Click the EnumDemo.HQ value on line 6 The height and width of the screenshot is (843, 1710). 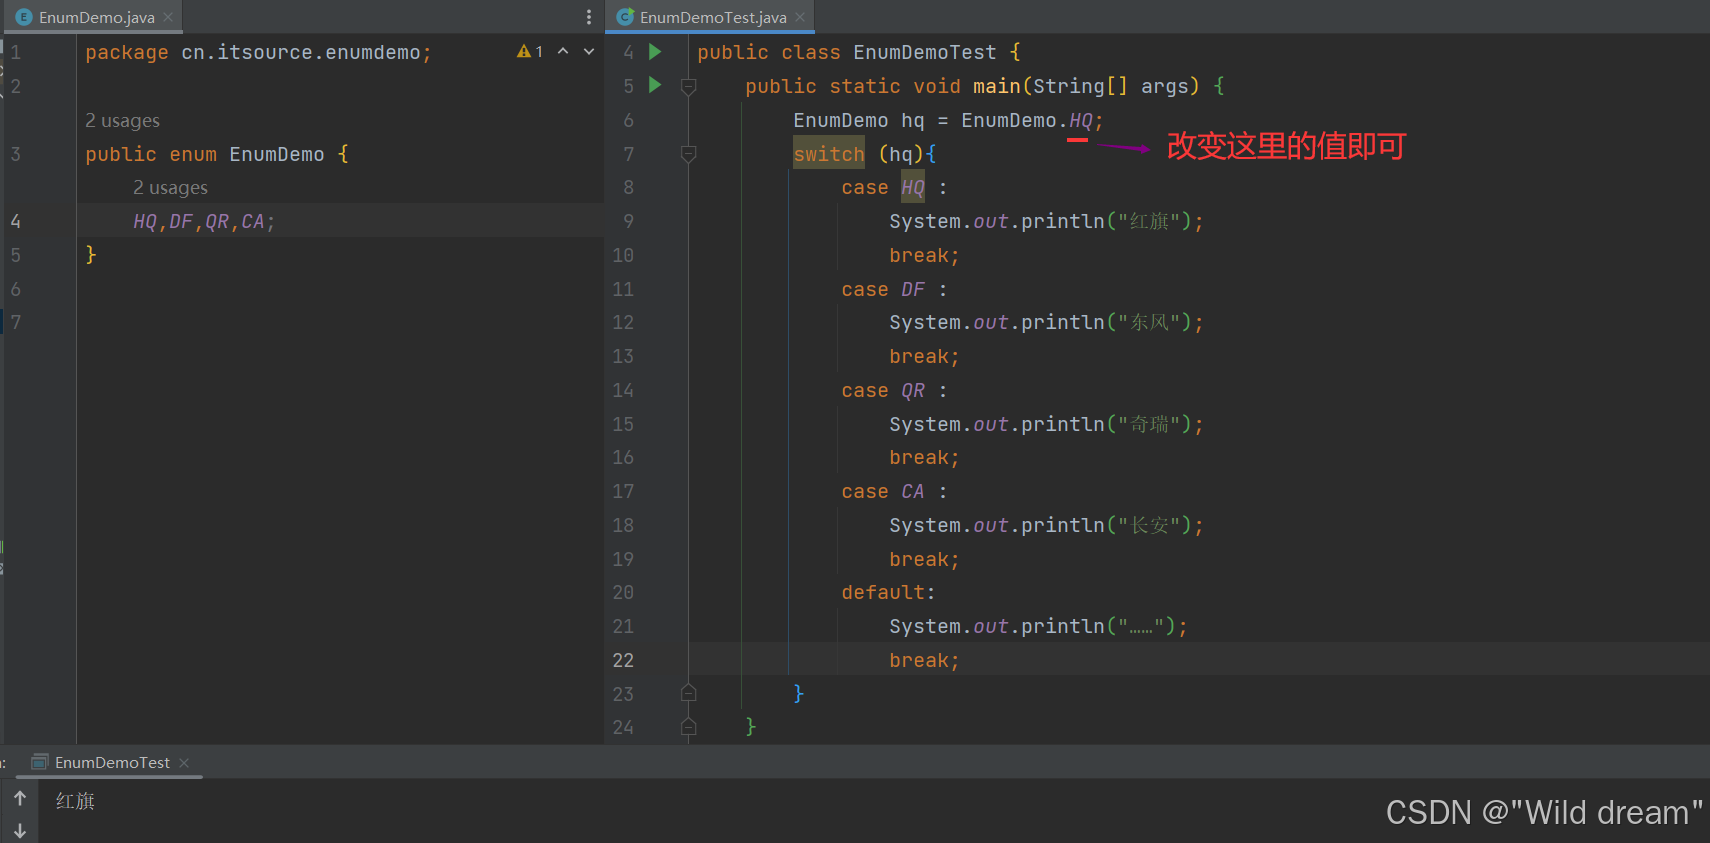pyautogui.click(x=1027, y=120)
